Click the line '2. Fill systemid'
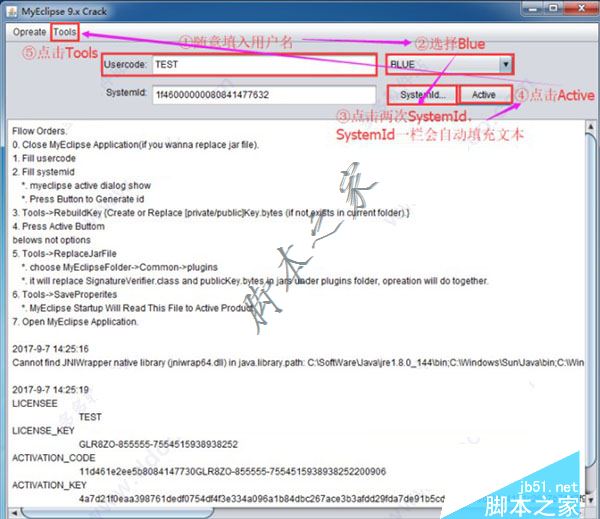 [x=43, y=172]
